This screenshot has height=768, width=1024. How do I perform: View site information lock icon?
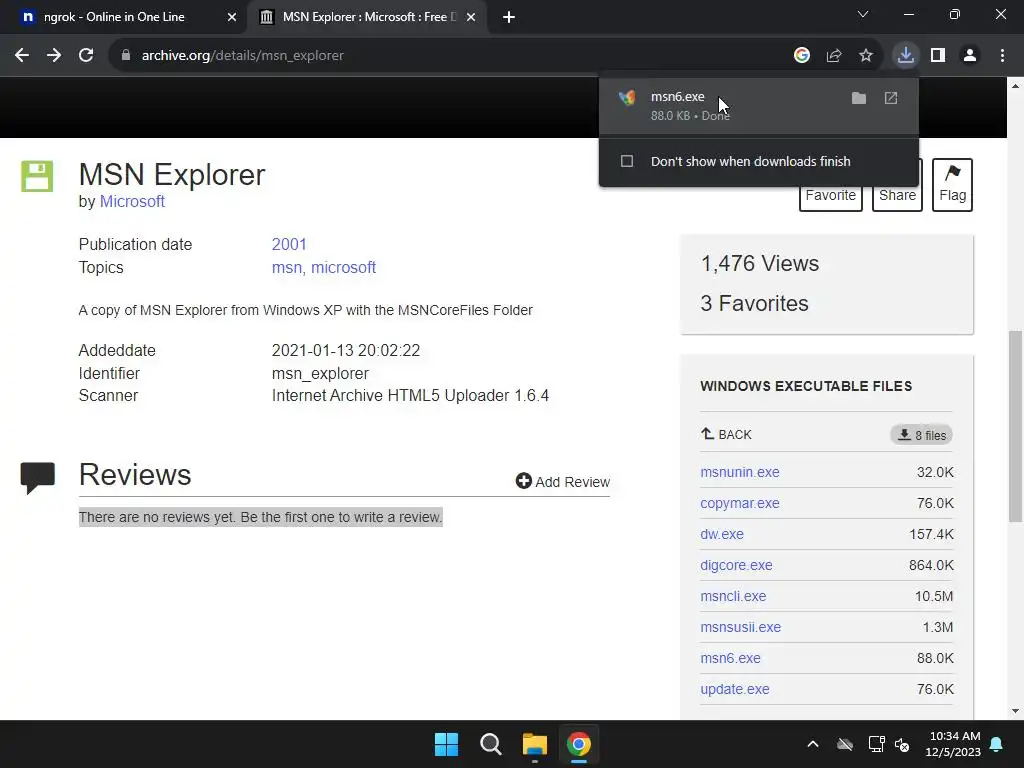click(x=125, y=56)
